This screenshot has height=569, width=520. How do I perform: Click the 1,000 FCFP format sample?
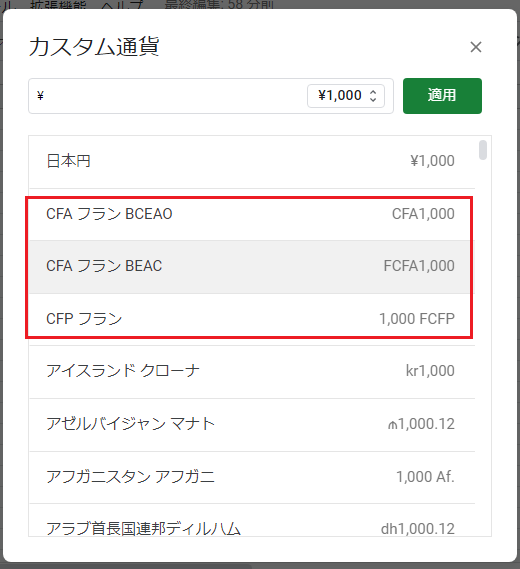(x=417, y=319)
